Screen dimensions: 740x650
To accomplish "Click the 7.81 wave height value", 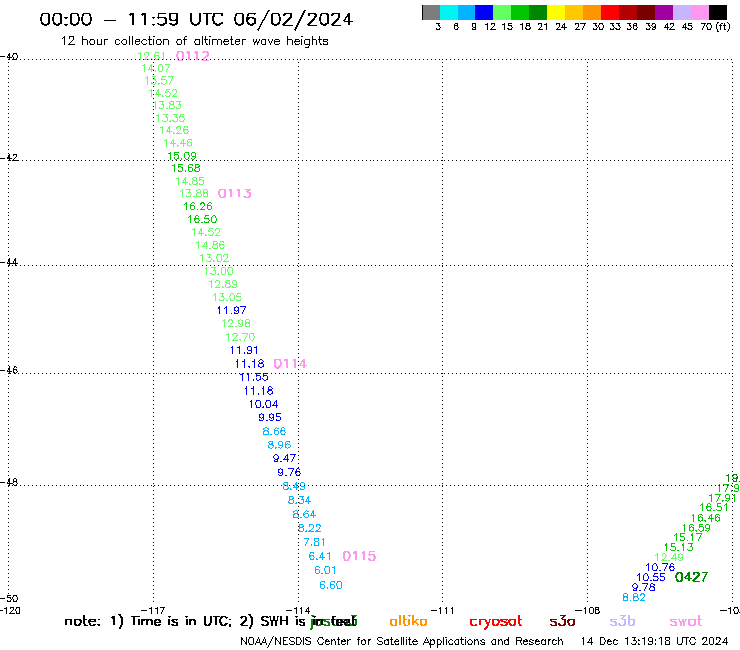I will click(x=314, y=542).
